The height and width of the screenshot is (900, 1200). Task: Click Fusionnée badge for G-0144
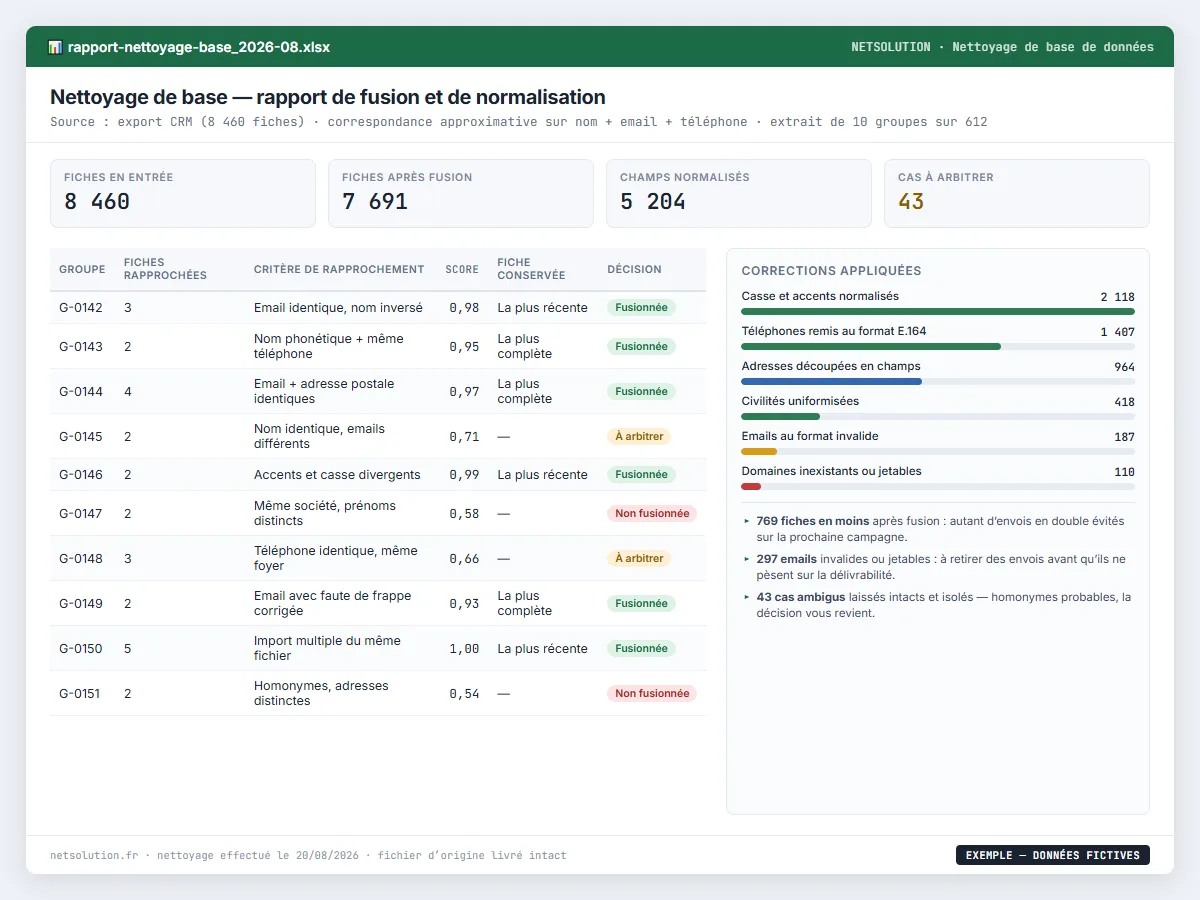point(641,391)
